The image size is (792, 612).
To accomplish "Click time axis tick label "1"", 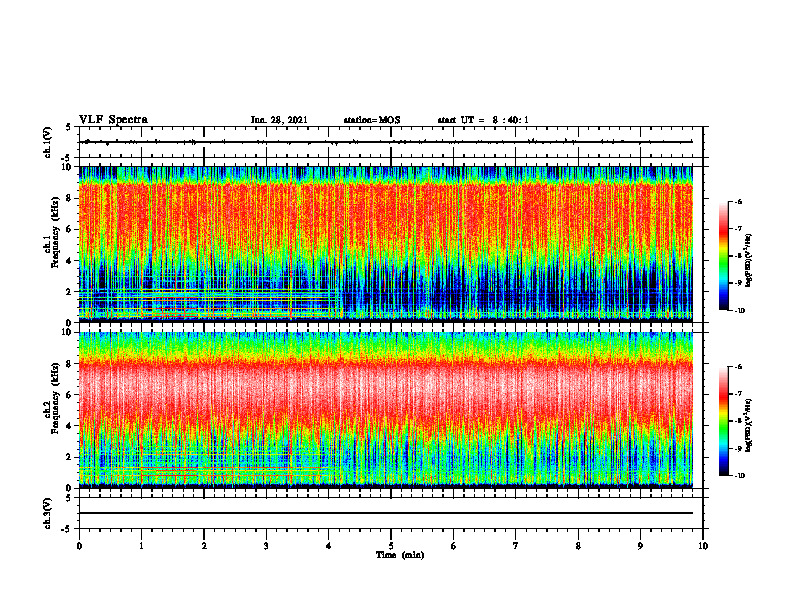I will (141, 546).
